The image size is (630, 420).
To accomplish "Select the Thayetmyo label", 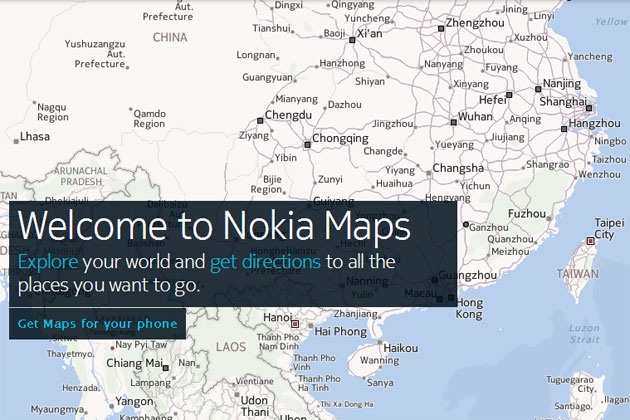I will click(70, 354).
